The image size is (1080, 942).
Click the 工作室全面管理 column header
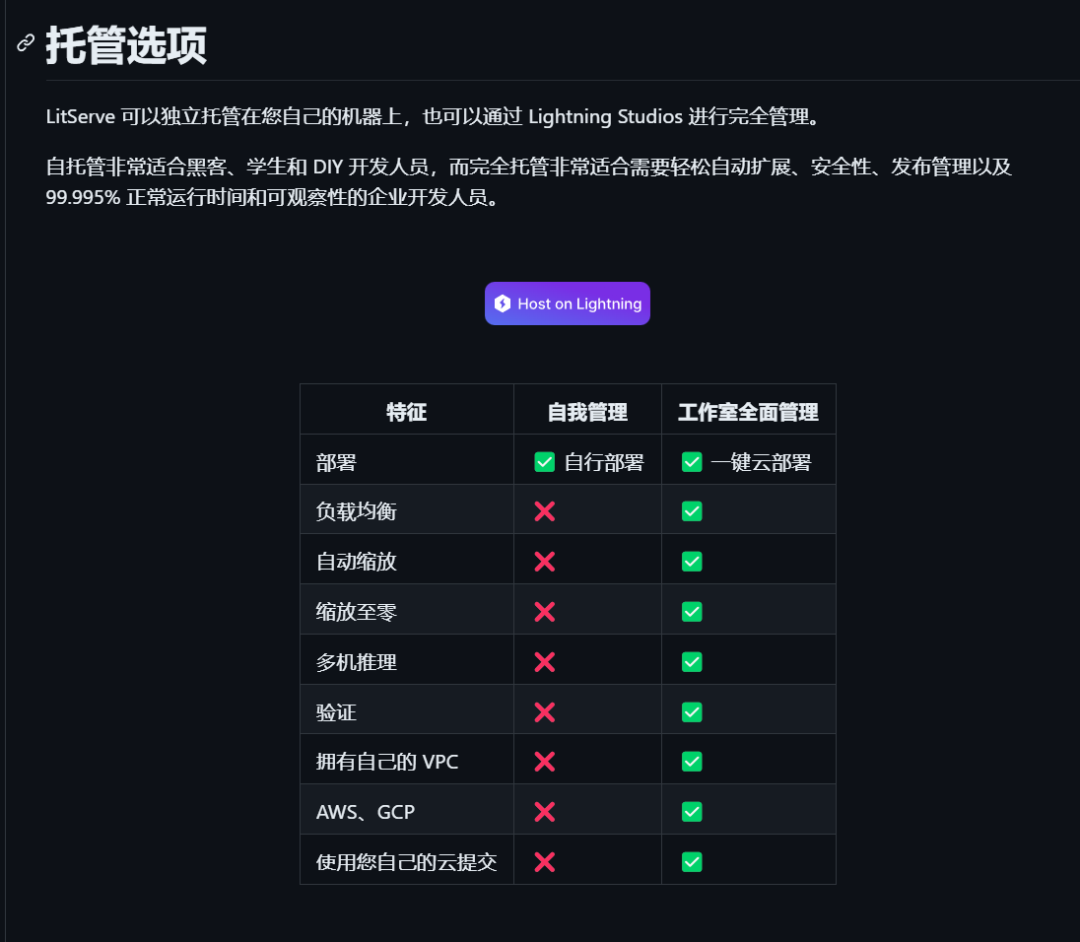[x=748, y=412]
